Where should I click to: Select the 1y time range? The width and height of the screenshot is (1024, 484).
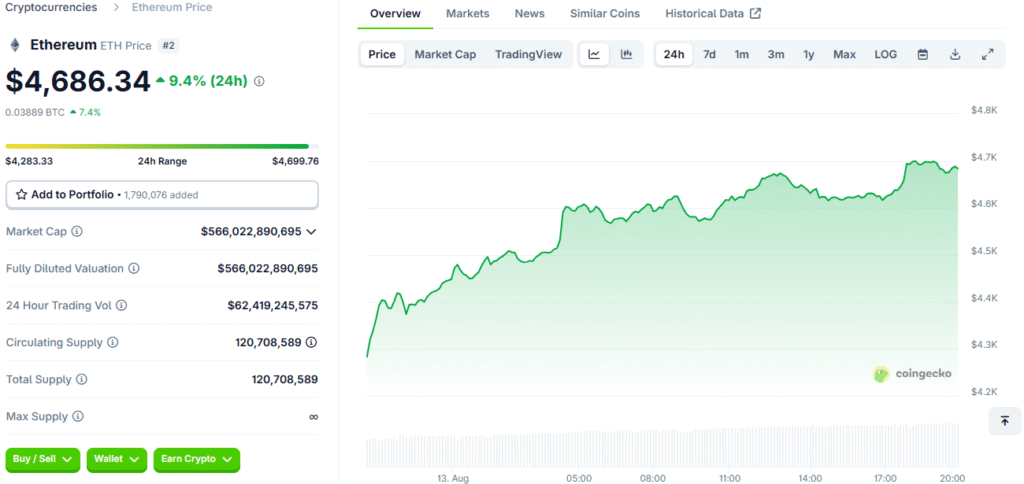(808, 54)
